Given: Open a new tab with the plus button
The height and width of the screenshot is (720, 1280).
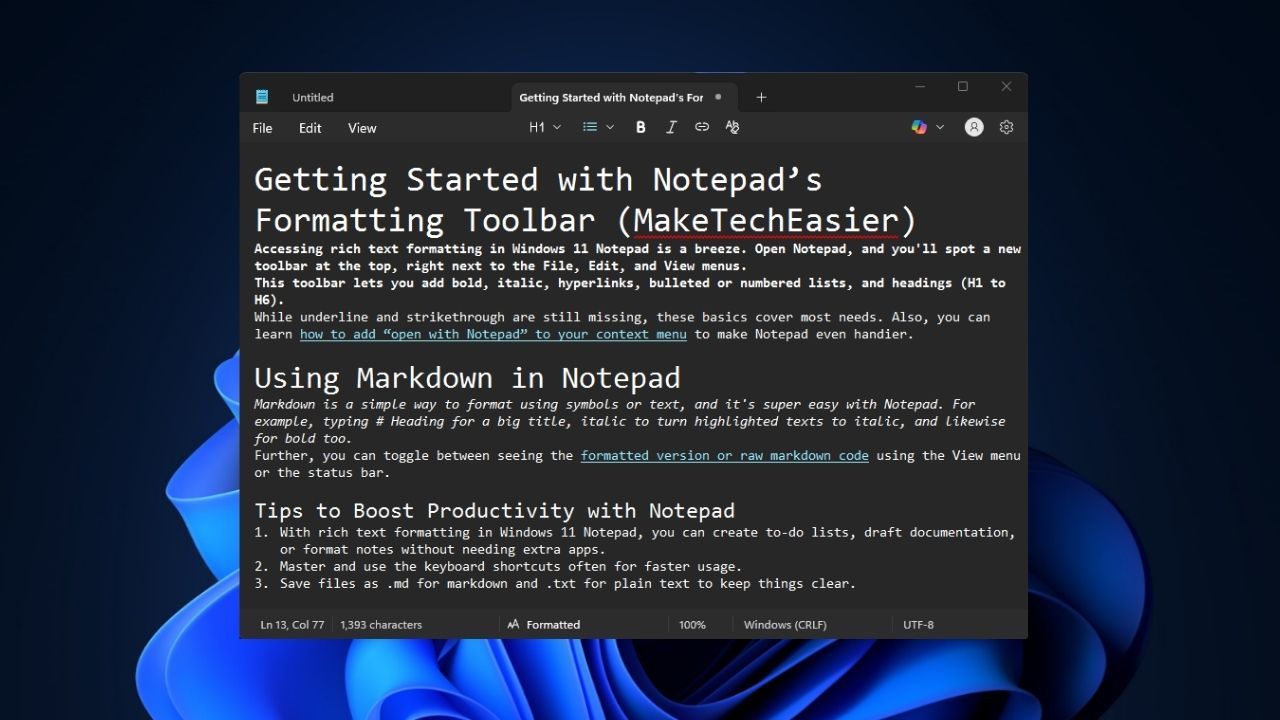Looking at the screenshot, I should (761, 97).
